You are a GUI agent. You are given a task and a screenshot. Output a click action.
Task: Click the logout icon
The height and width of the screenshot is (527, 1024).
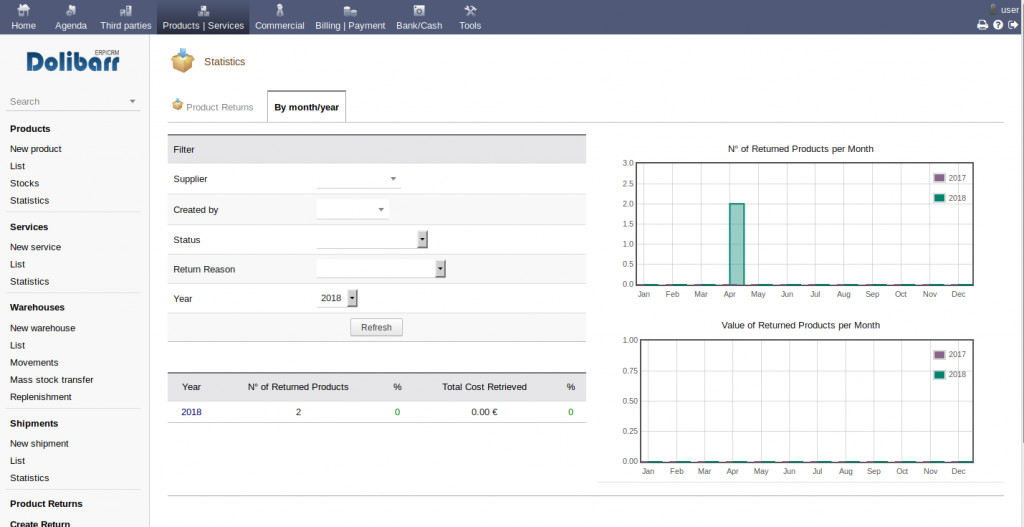pos(1013,25)
